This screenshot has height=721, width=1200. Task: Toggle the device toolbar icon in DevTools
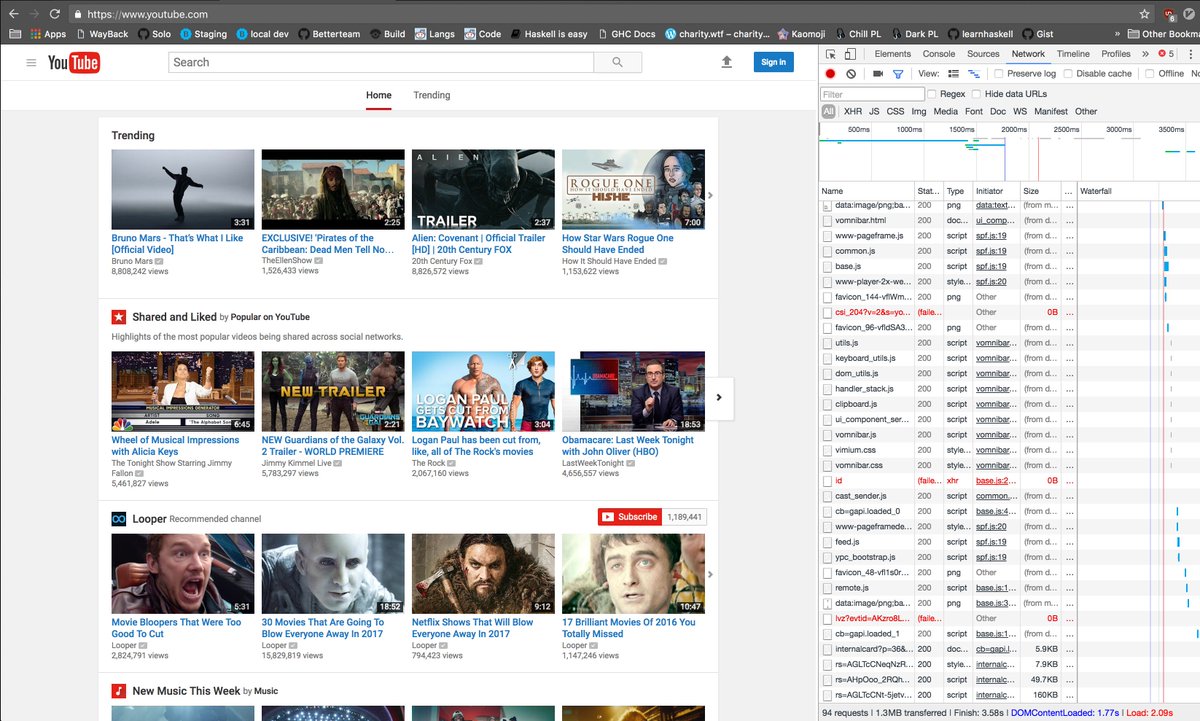(x=849, y=54)
